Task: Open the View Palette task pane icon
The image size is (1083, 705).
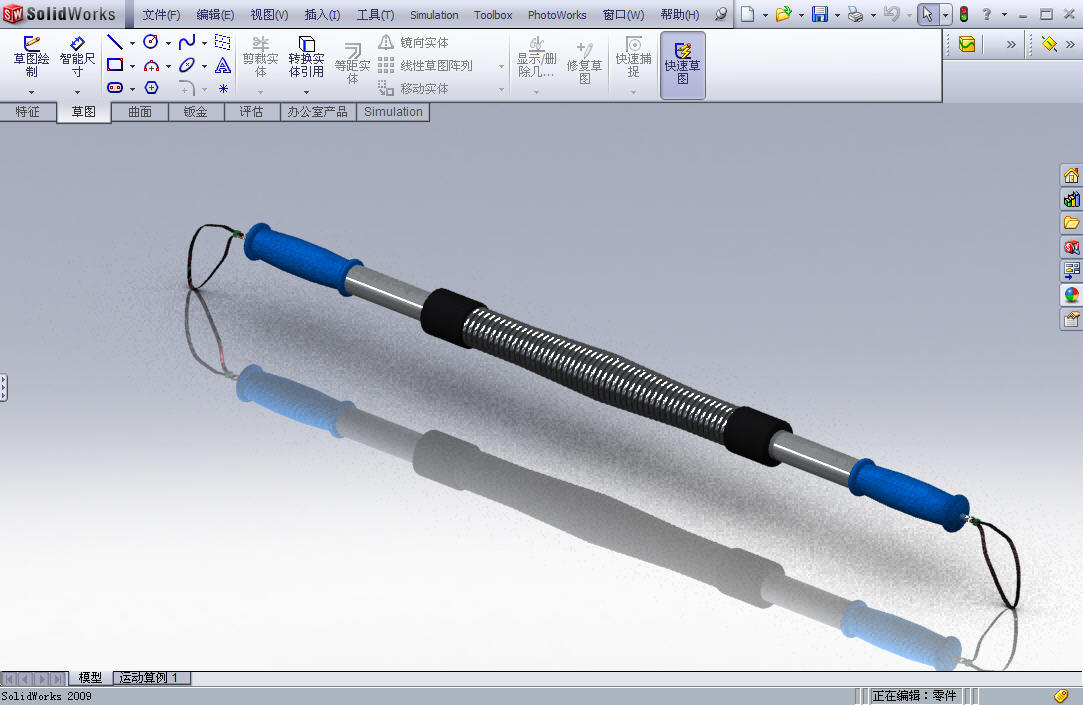Action: (x=1071, y=271)
